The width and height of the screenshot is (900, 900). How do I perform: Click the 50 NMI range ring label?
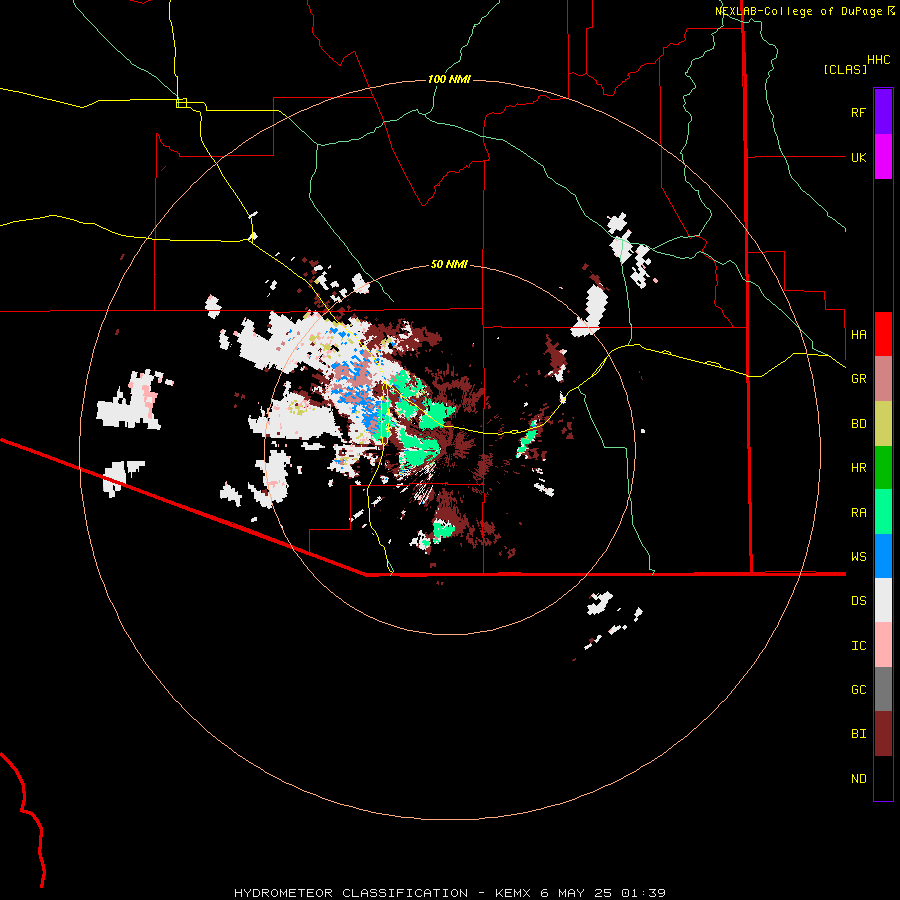click(x=449, y=265)
